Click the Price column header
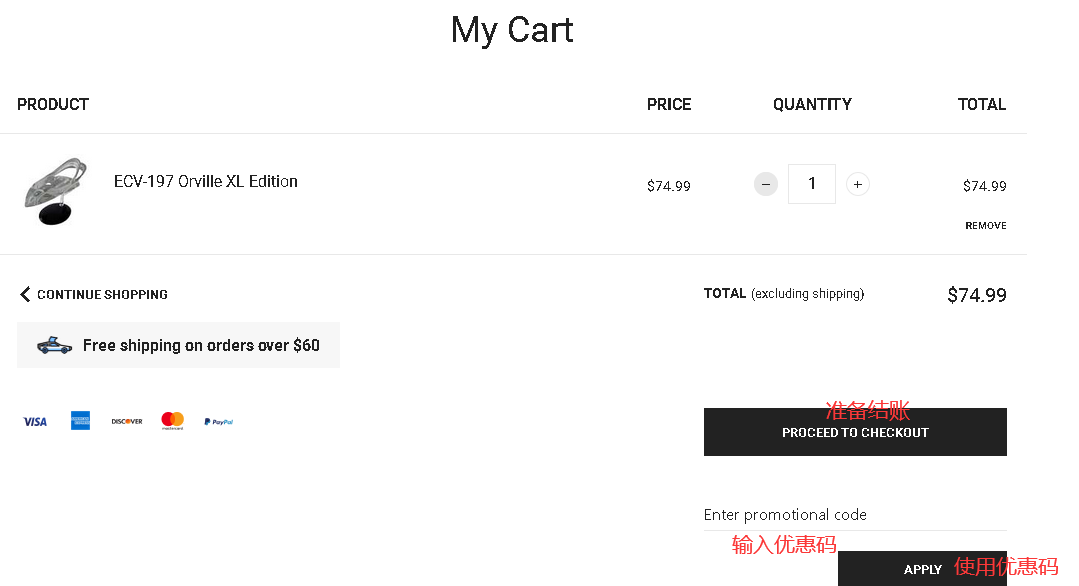Image resolution: width=1079 pixels, height=586 pixels. point(669,105)
